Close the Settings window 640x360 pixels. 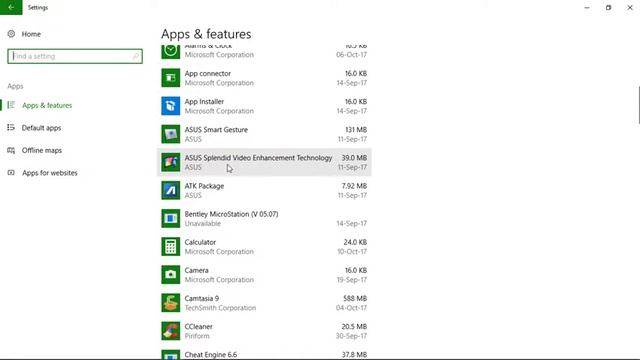point(630,7)
